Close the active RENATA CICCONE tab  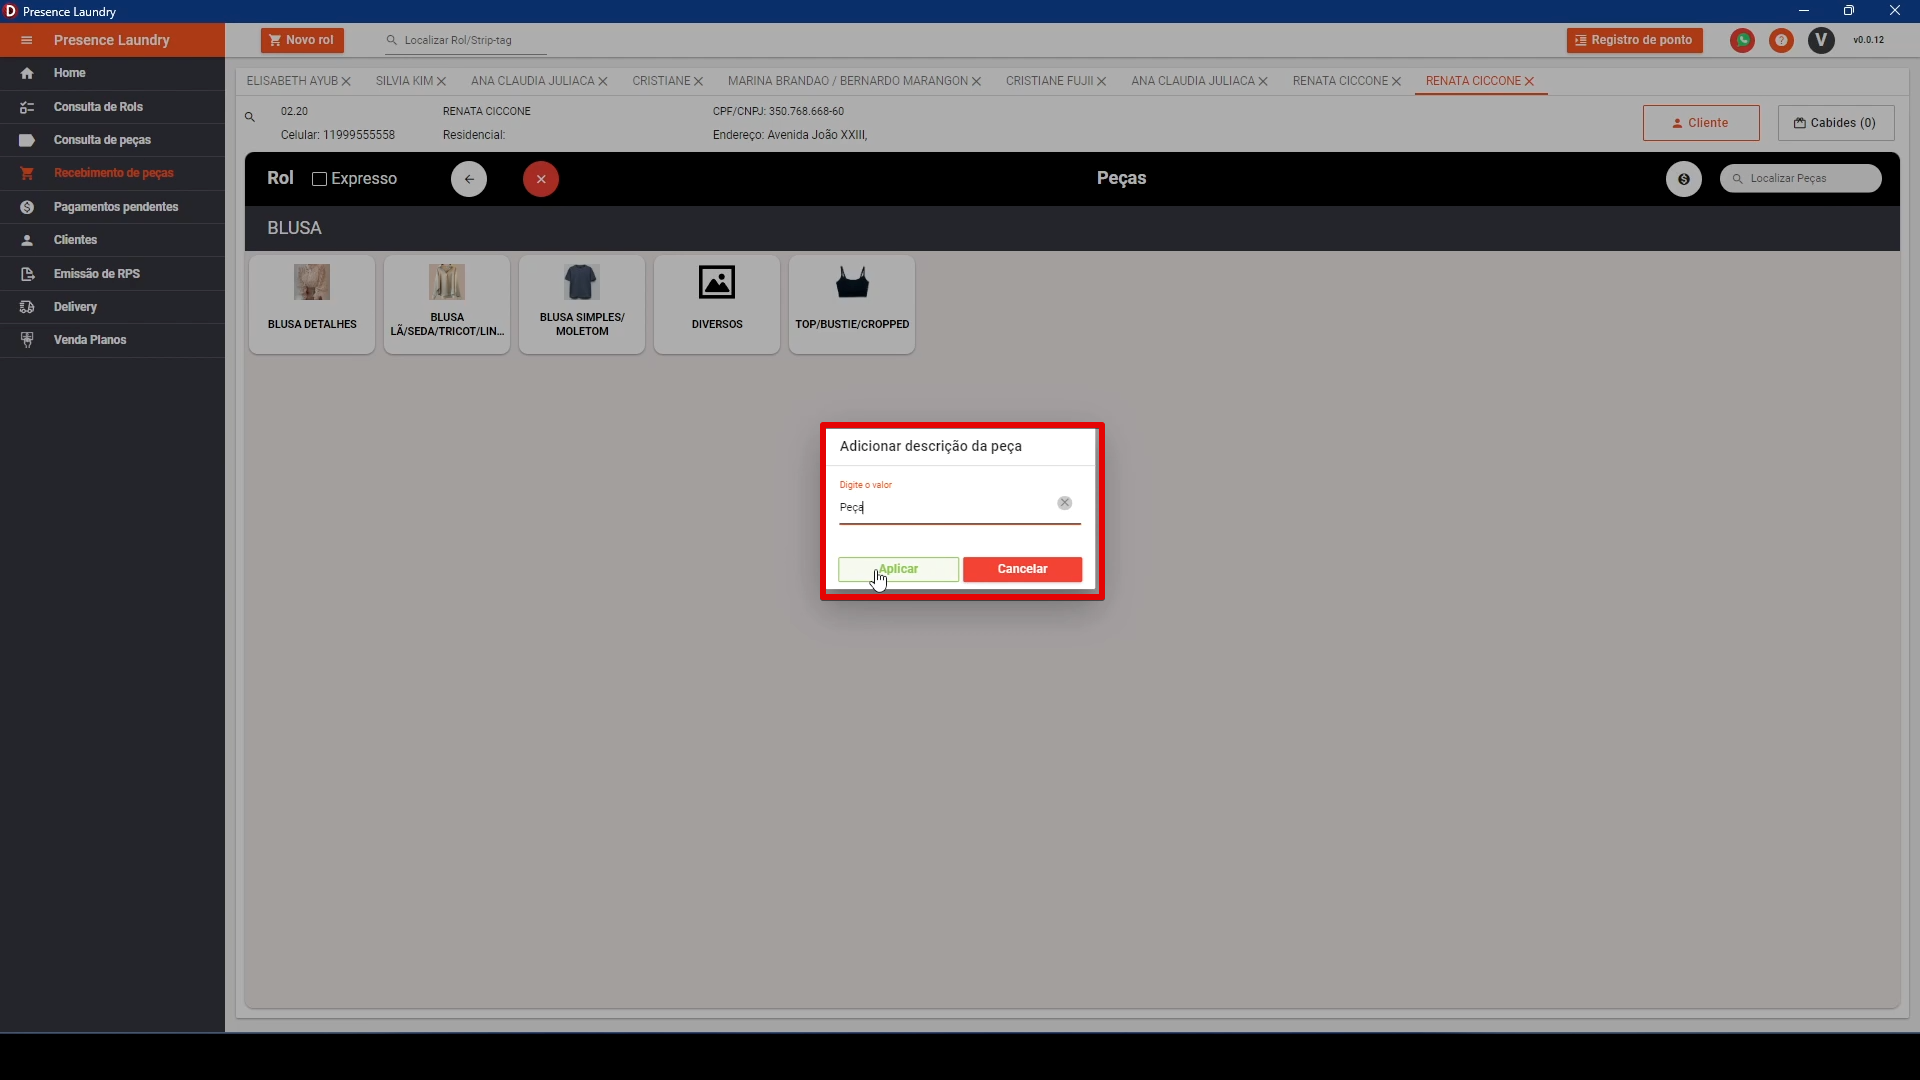pyautogui.click(x=1530, y=82)
